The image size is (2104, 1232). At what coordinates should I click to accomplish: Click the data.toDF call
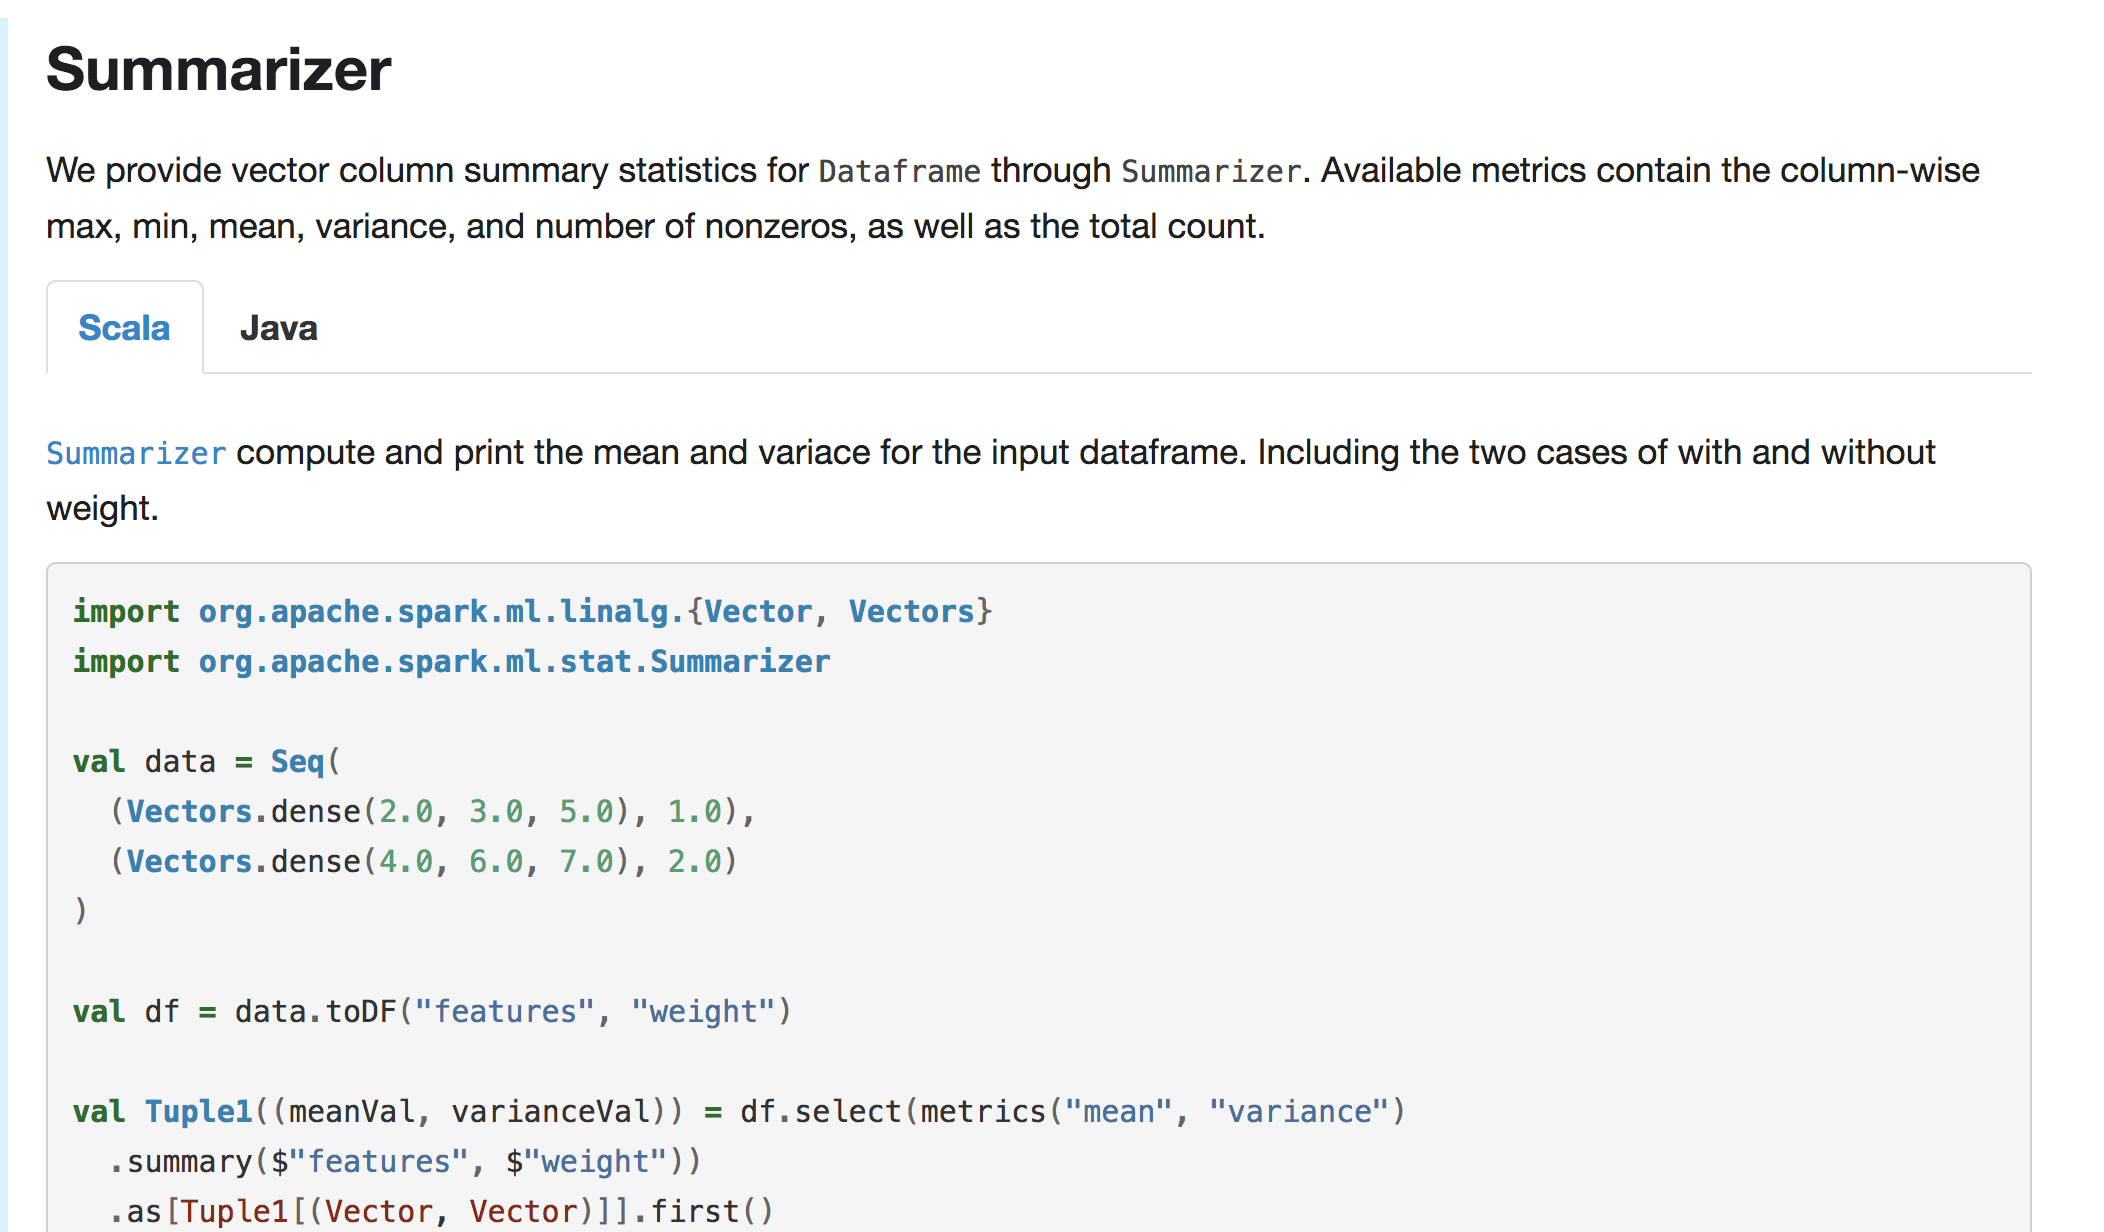[x=315, y=1011]
